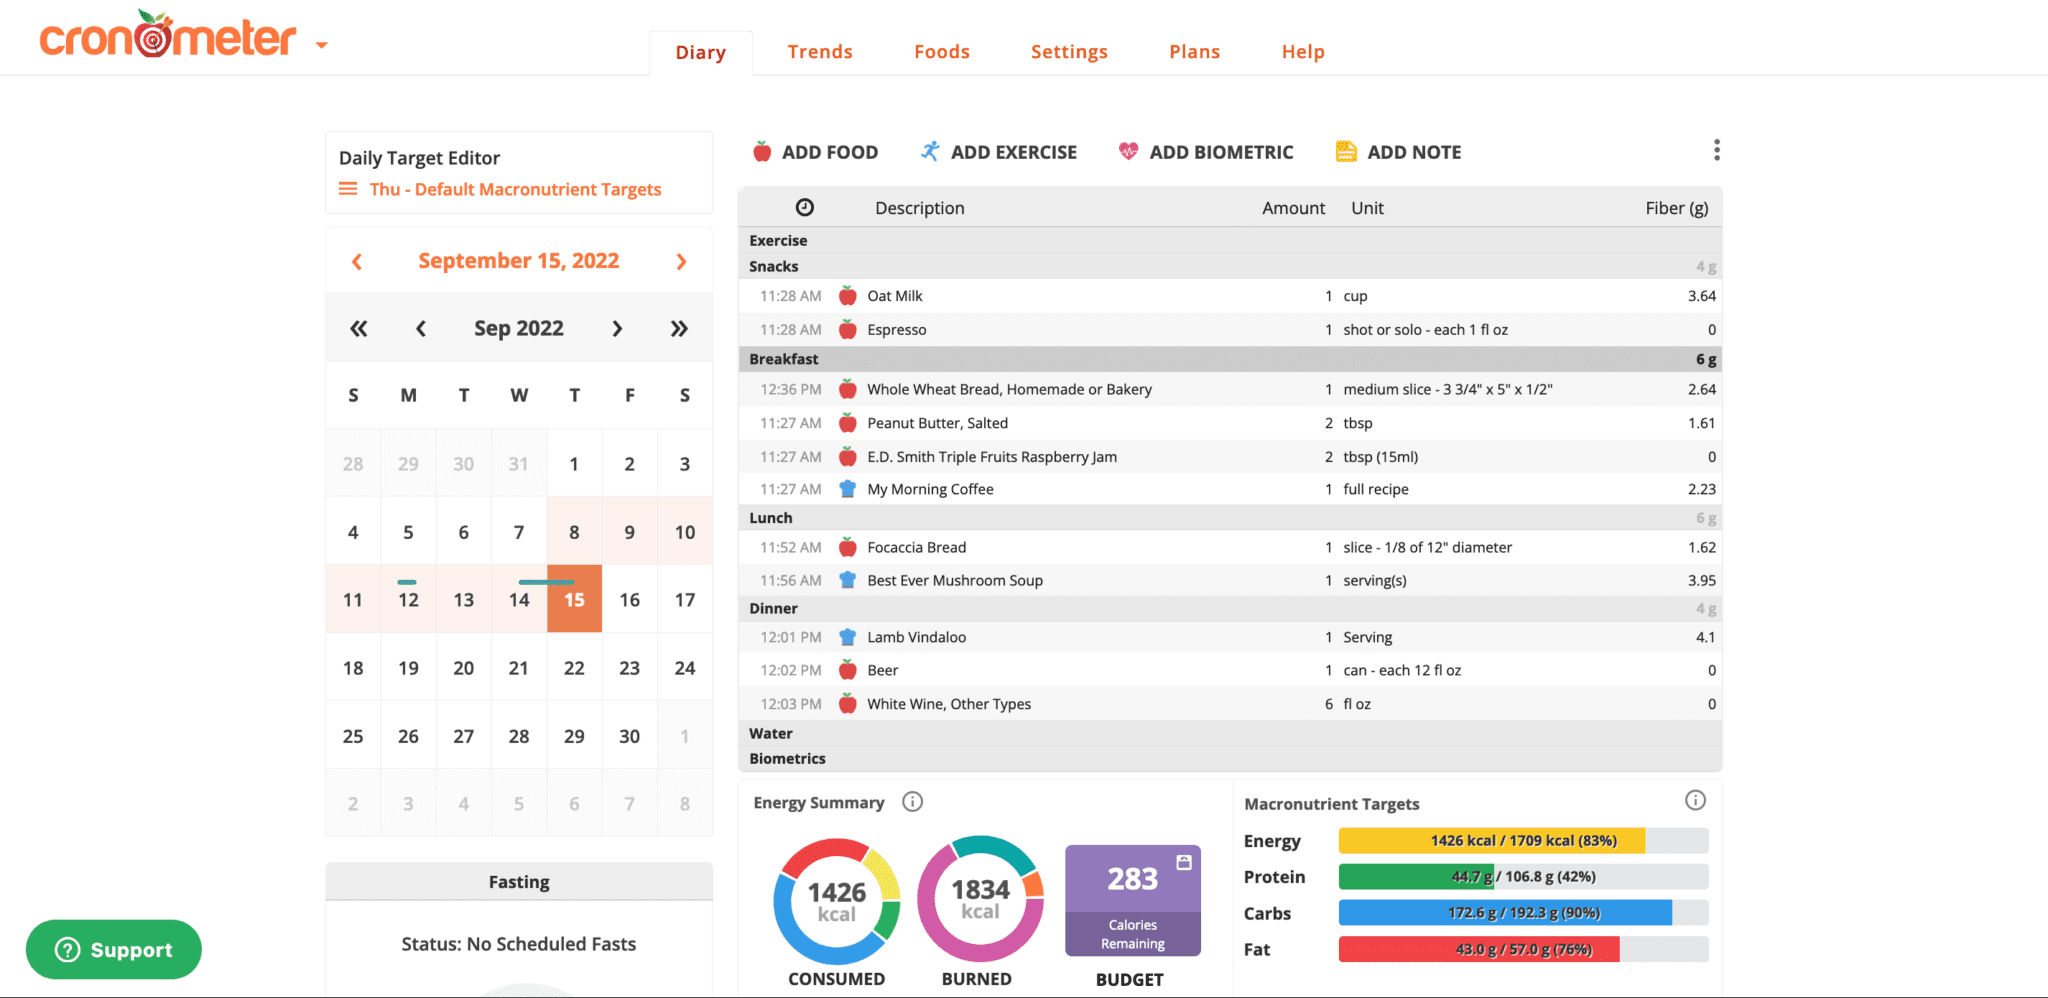Screen dimensions: 2048x998
Task: Click the green Support button
Action: pos(114,949)
